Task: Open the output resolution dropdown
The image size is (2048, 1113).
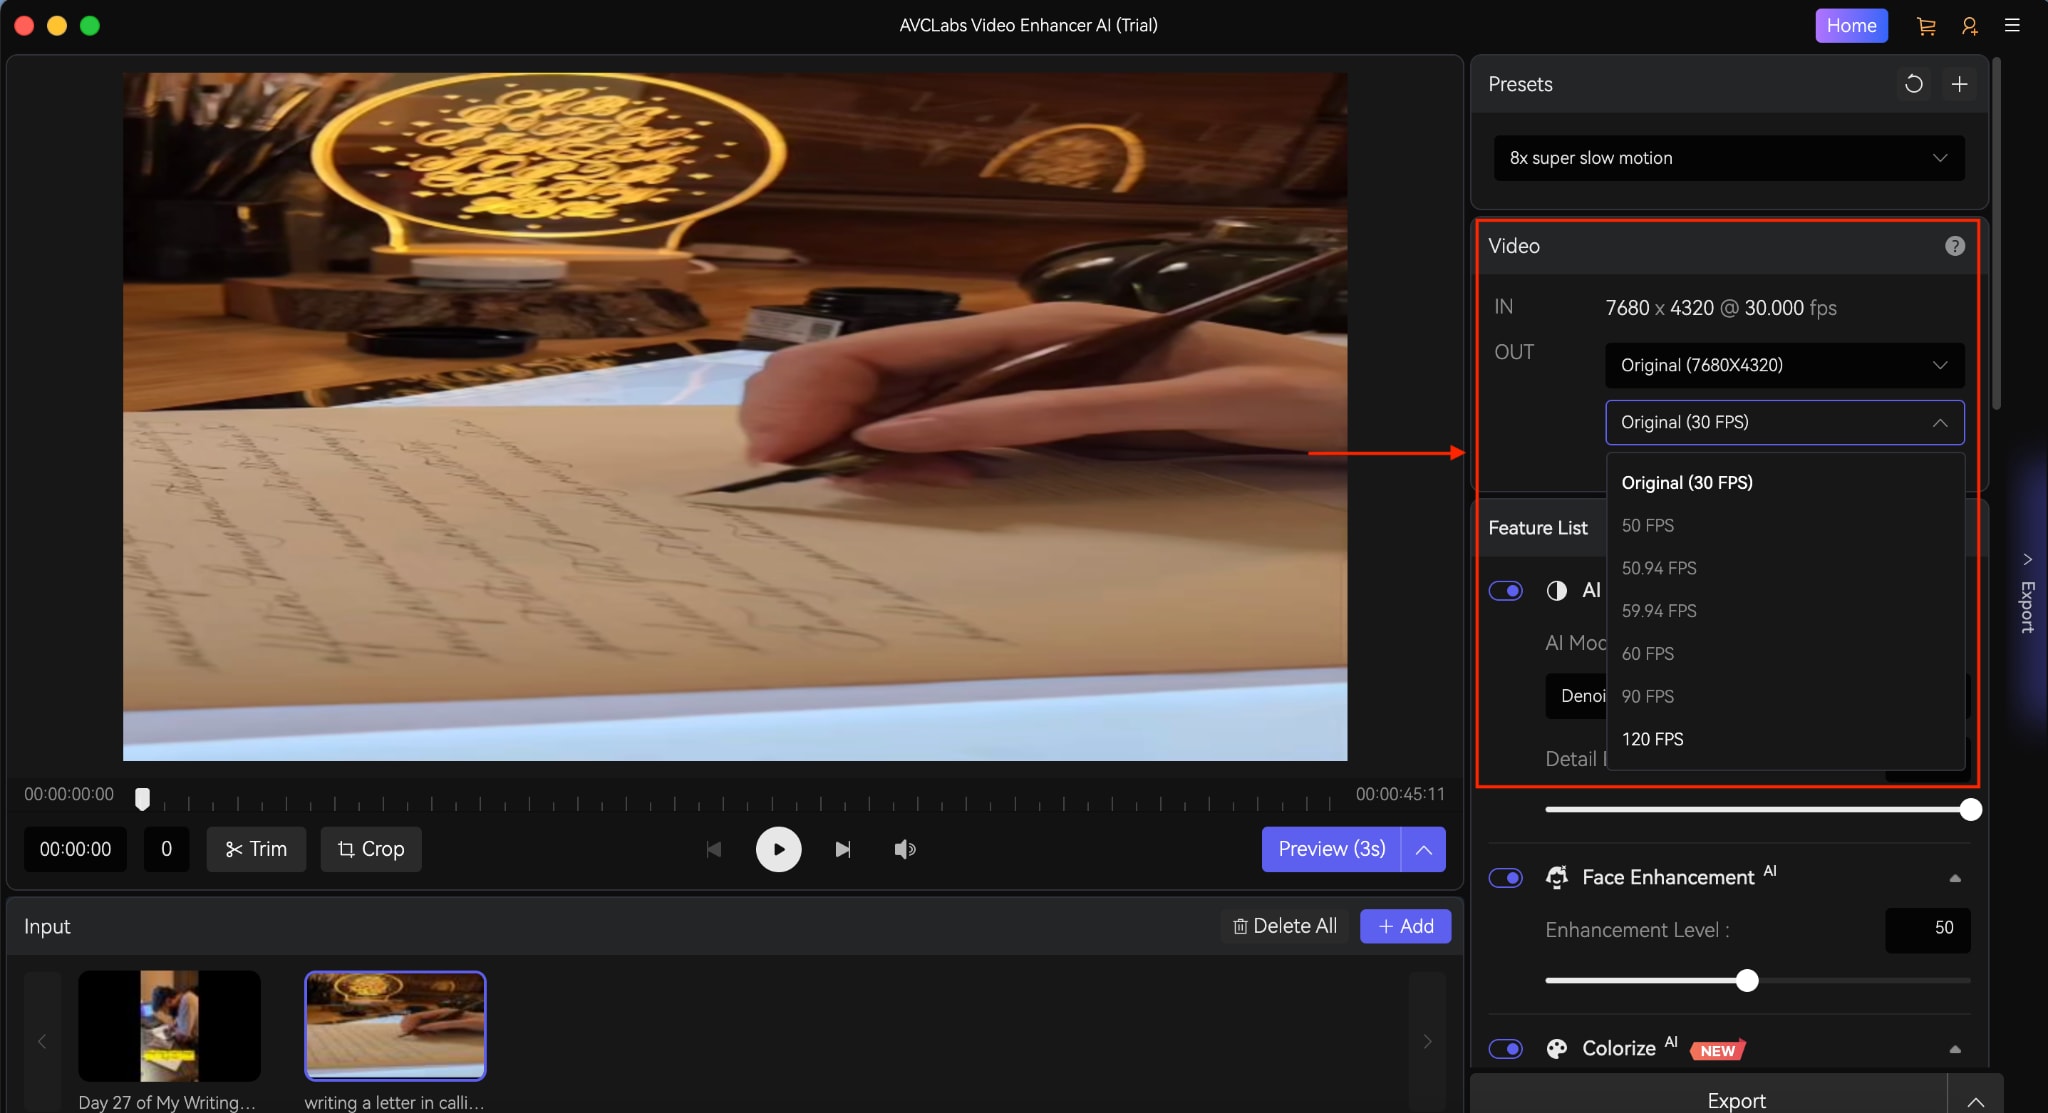Action: (1783, 365)
